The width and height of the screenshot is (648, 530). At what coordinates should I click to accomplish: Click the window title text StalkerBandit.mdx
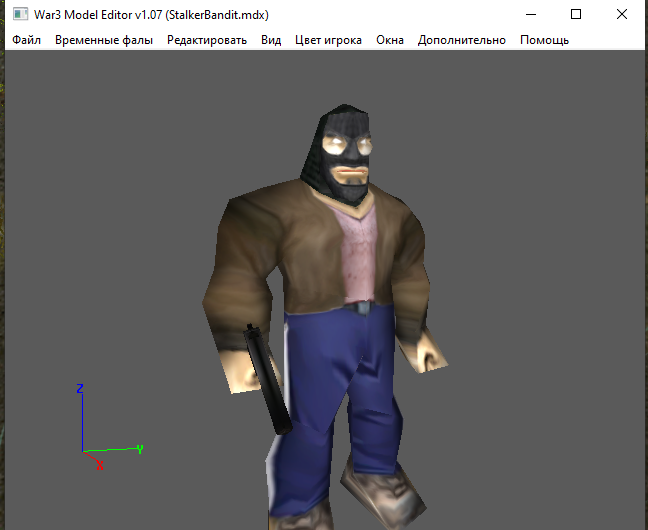coord(217,15)
